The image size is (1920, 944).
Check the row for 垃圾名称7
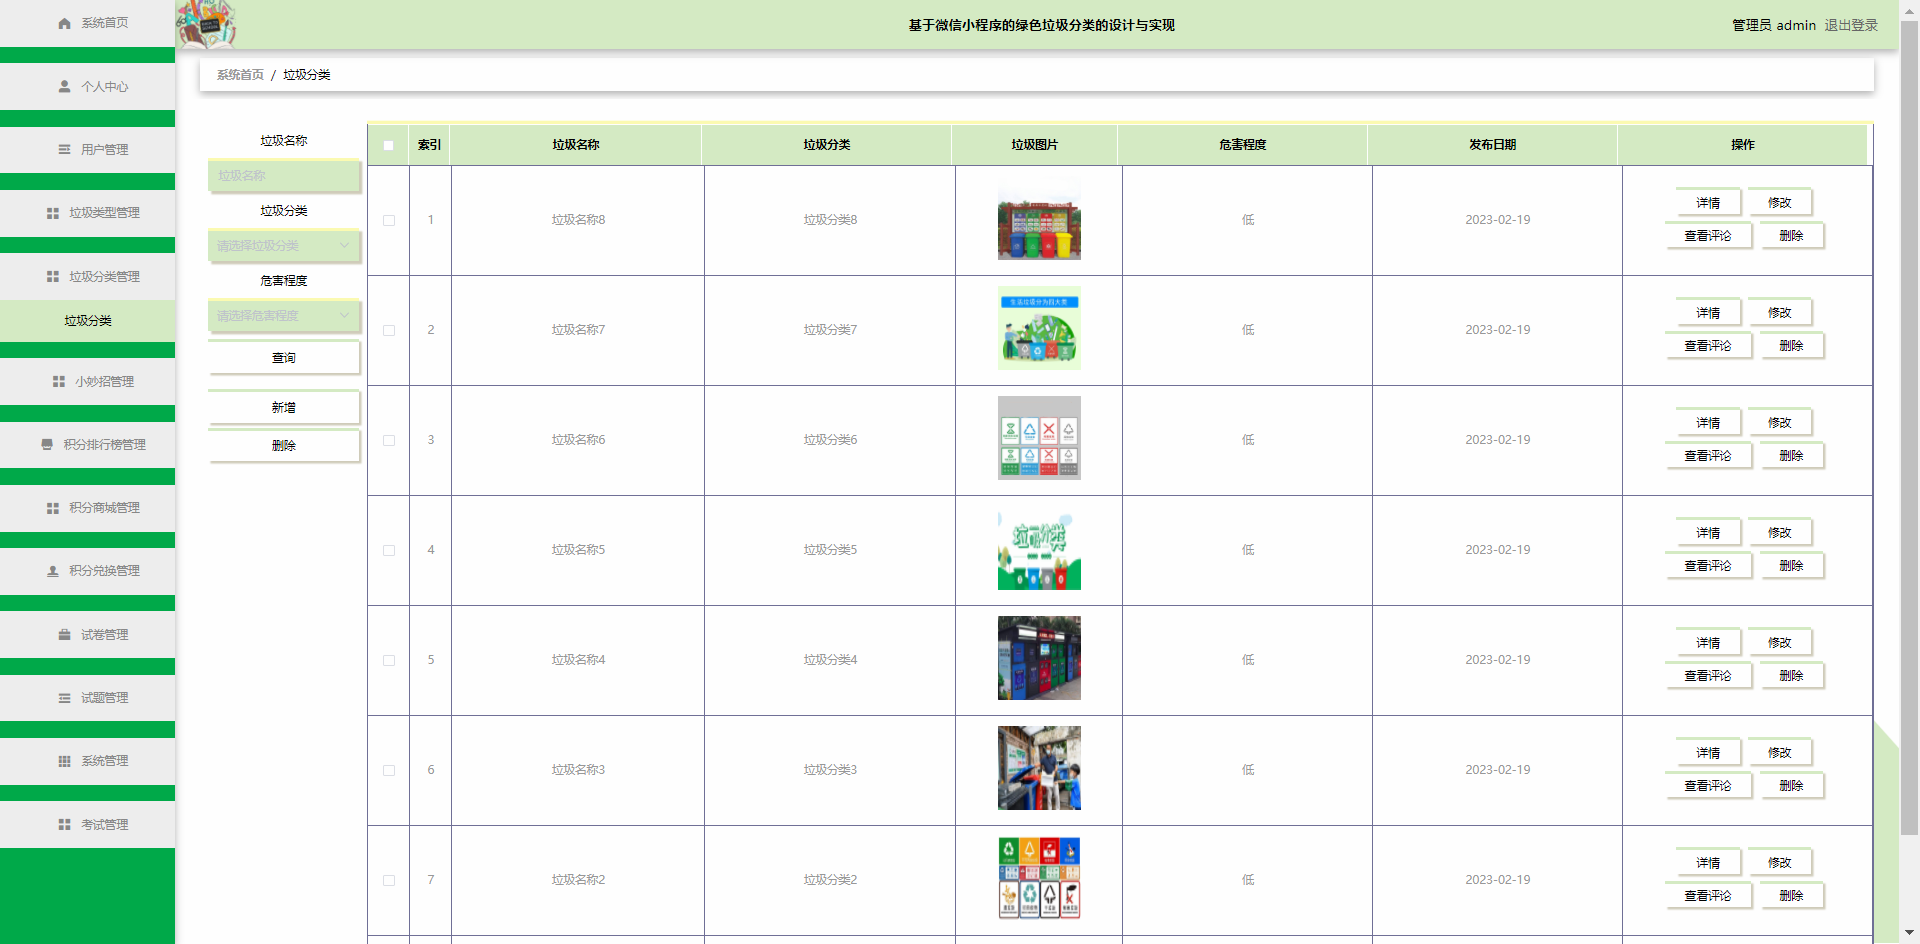point(389,330)
